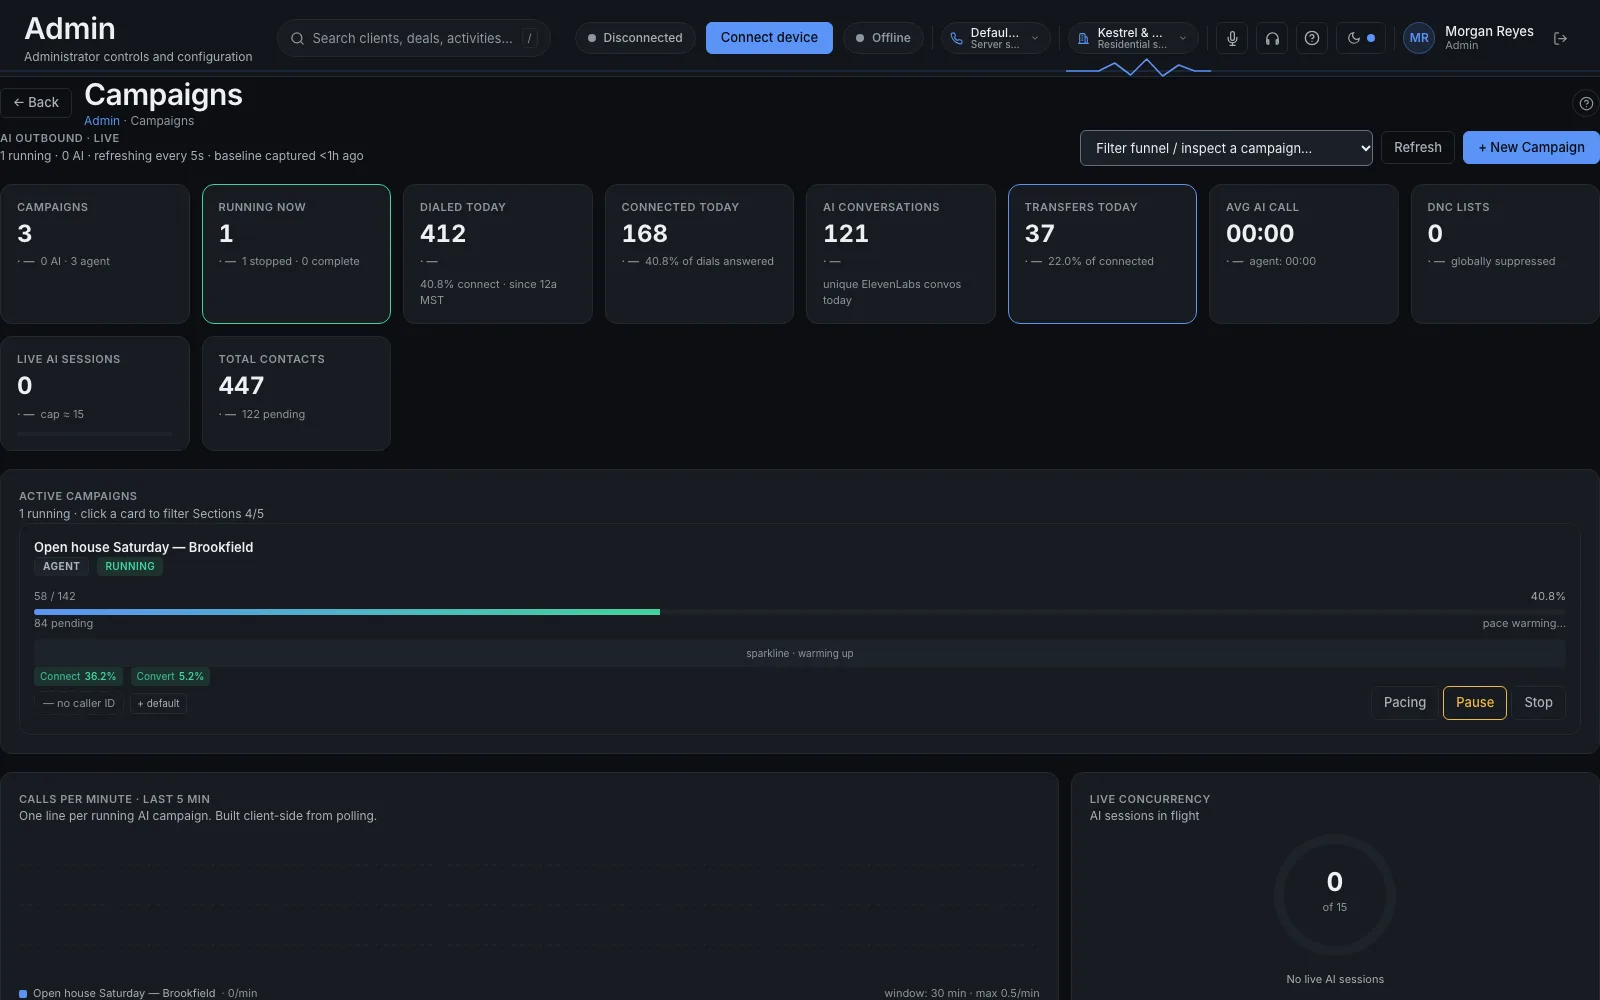Open the MR user avatar
This screenshot has height=1000, width=1600.
(1419, 38)
